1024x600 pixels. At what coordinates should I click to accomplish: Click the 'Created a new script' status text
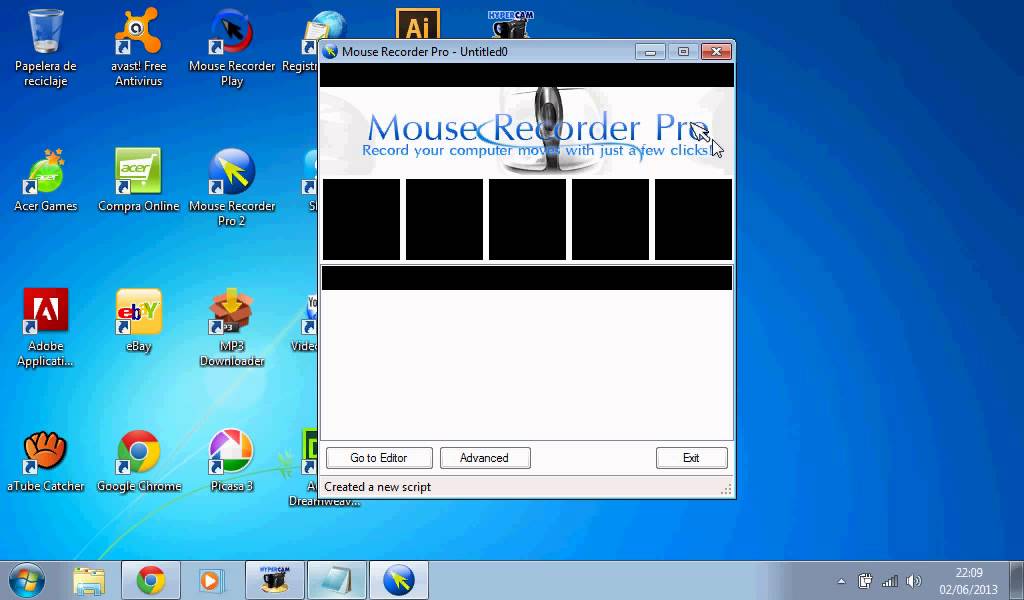[x=377, y=487]
